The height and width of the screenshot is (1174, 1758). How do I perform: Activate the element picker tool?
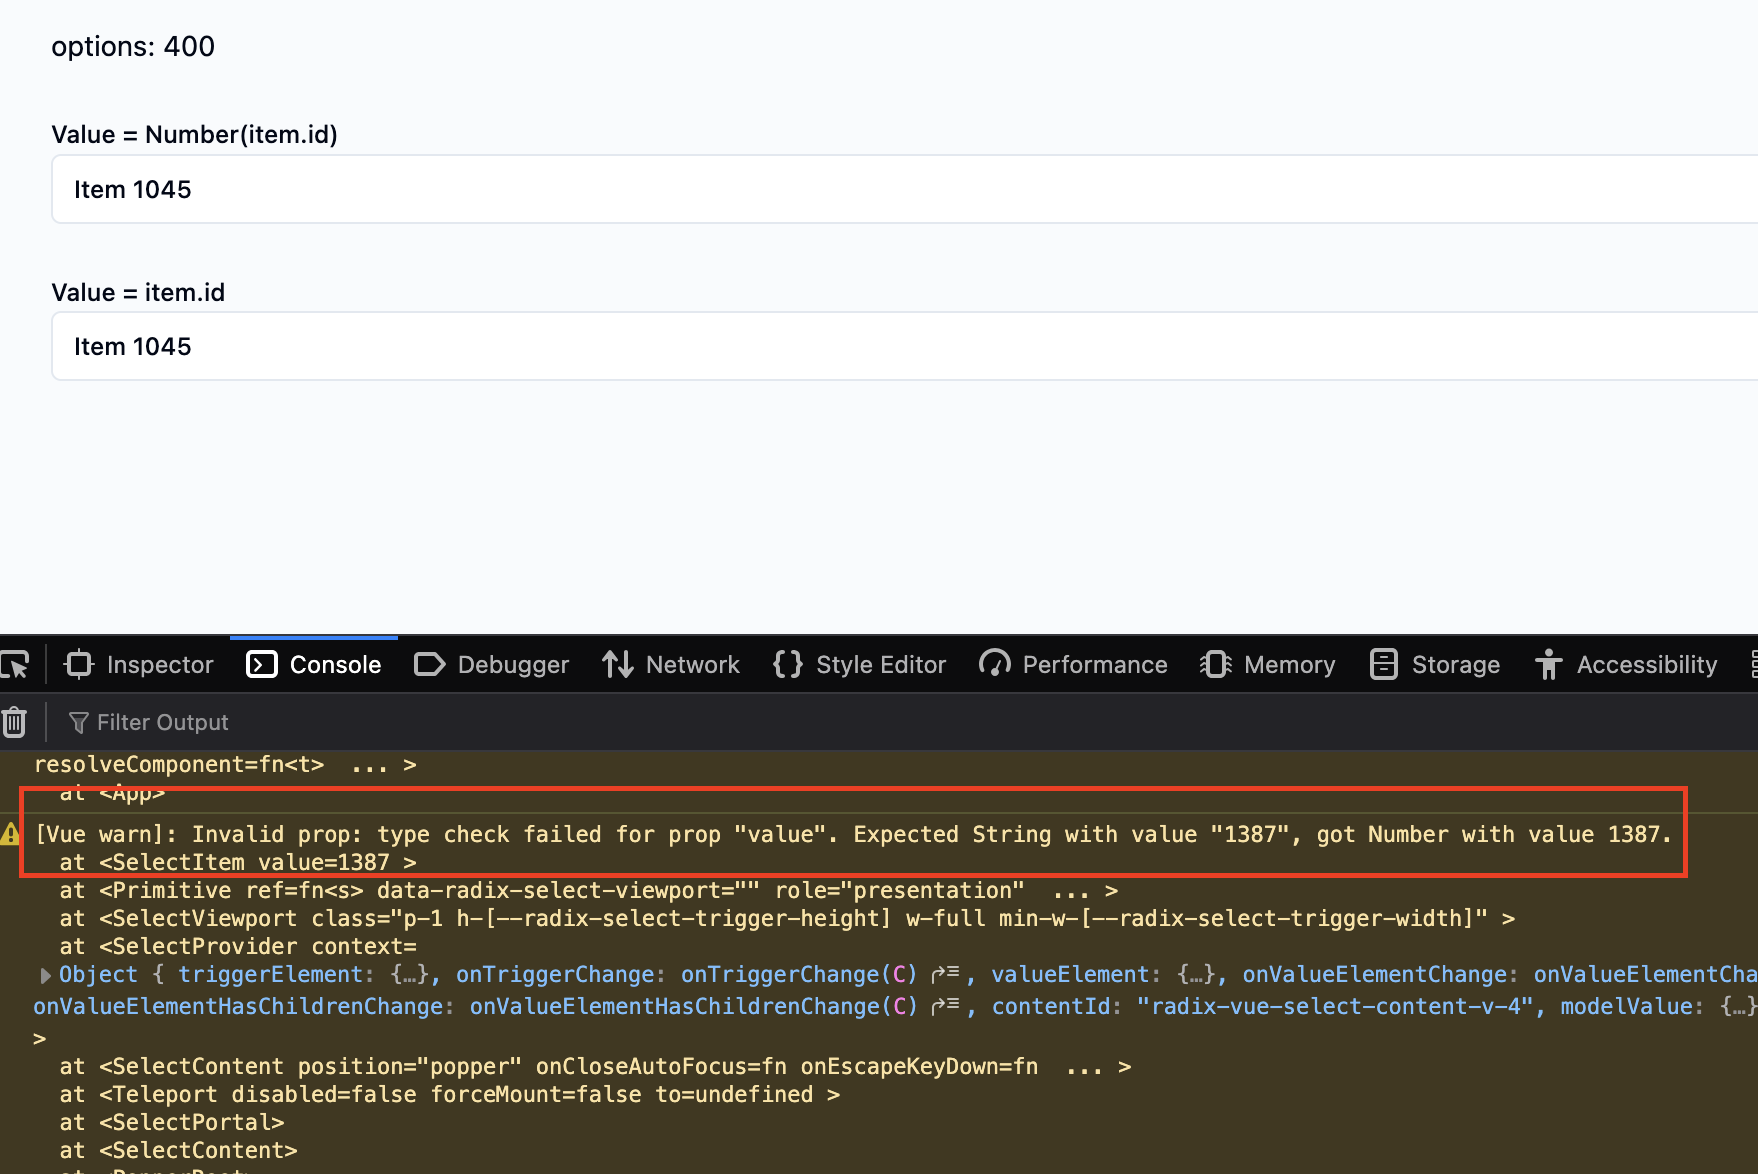pos(16,665)
